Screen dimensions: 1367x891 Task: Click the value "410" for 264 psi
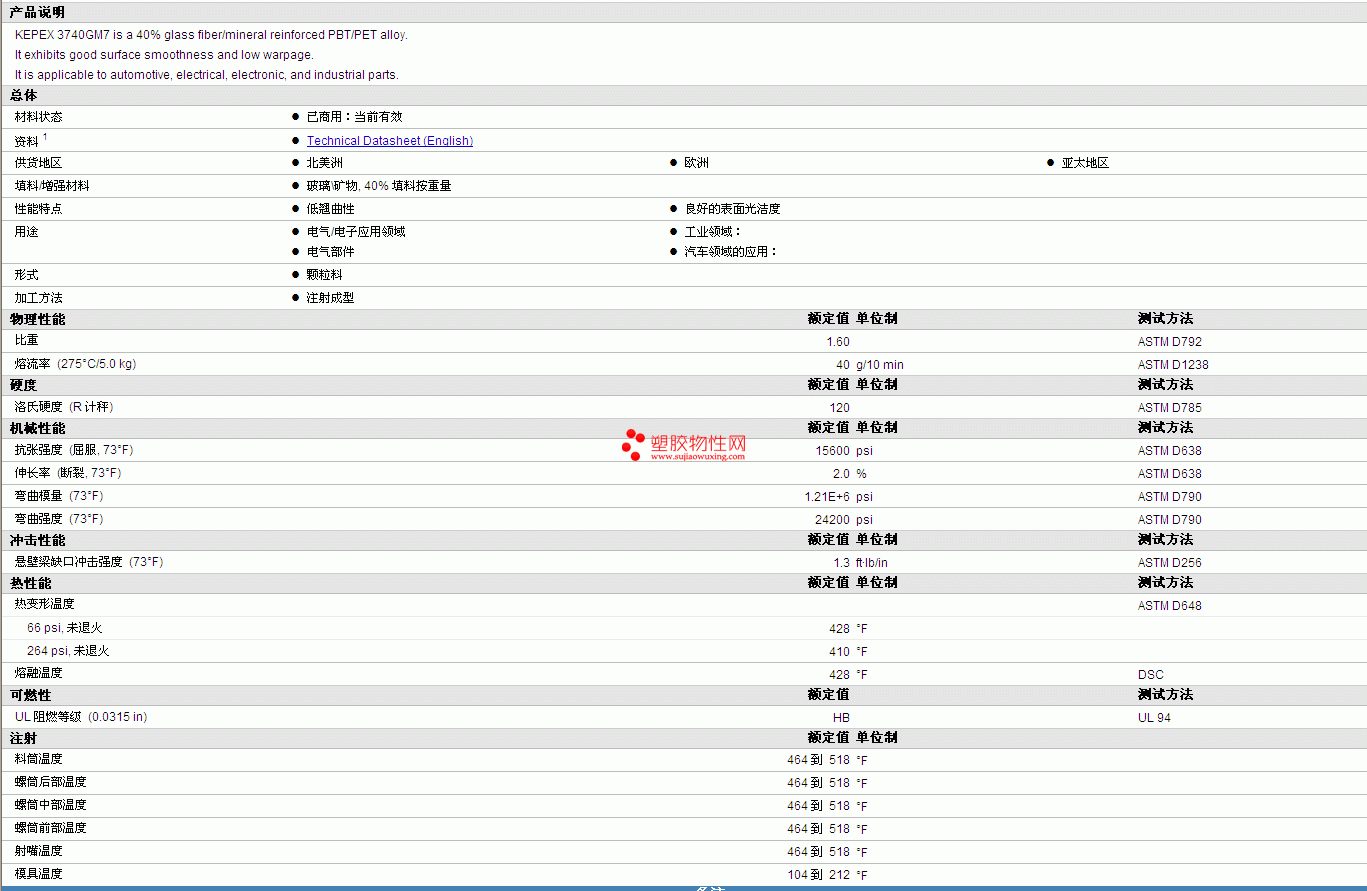(840, 652)
